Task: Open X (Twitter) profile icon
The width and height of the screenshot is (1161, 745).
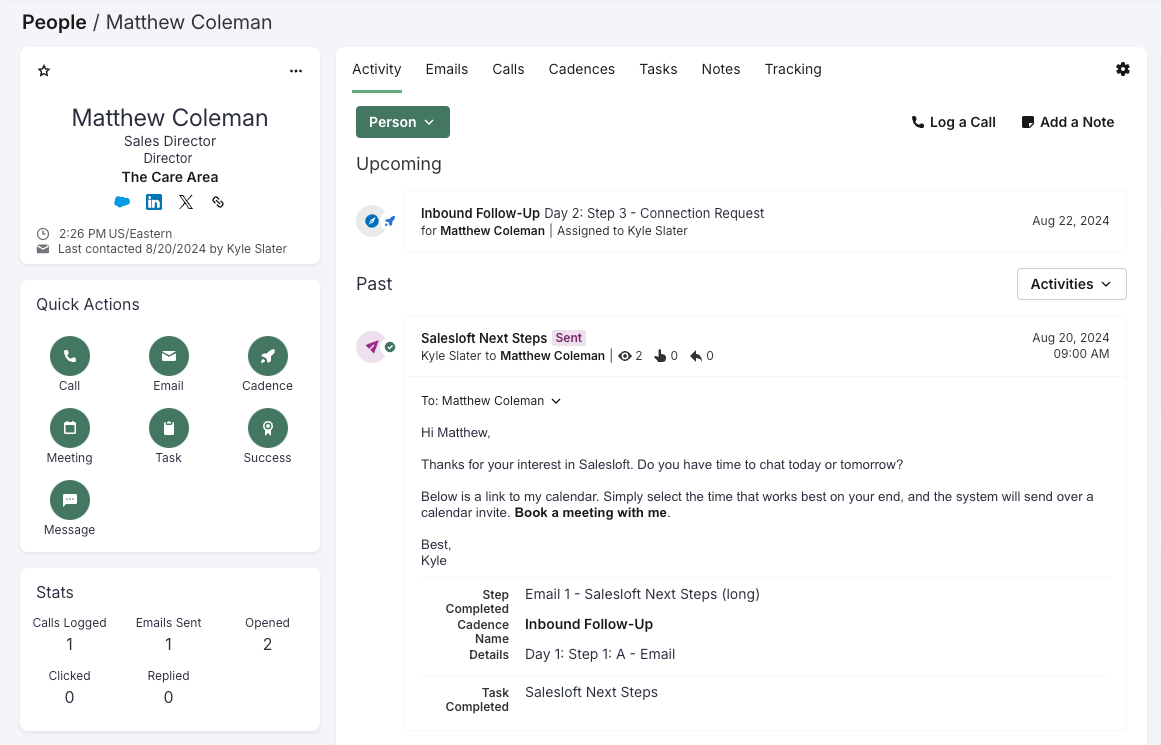Action: click(x=186, y=201)
